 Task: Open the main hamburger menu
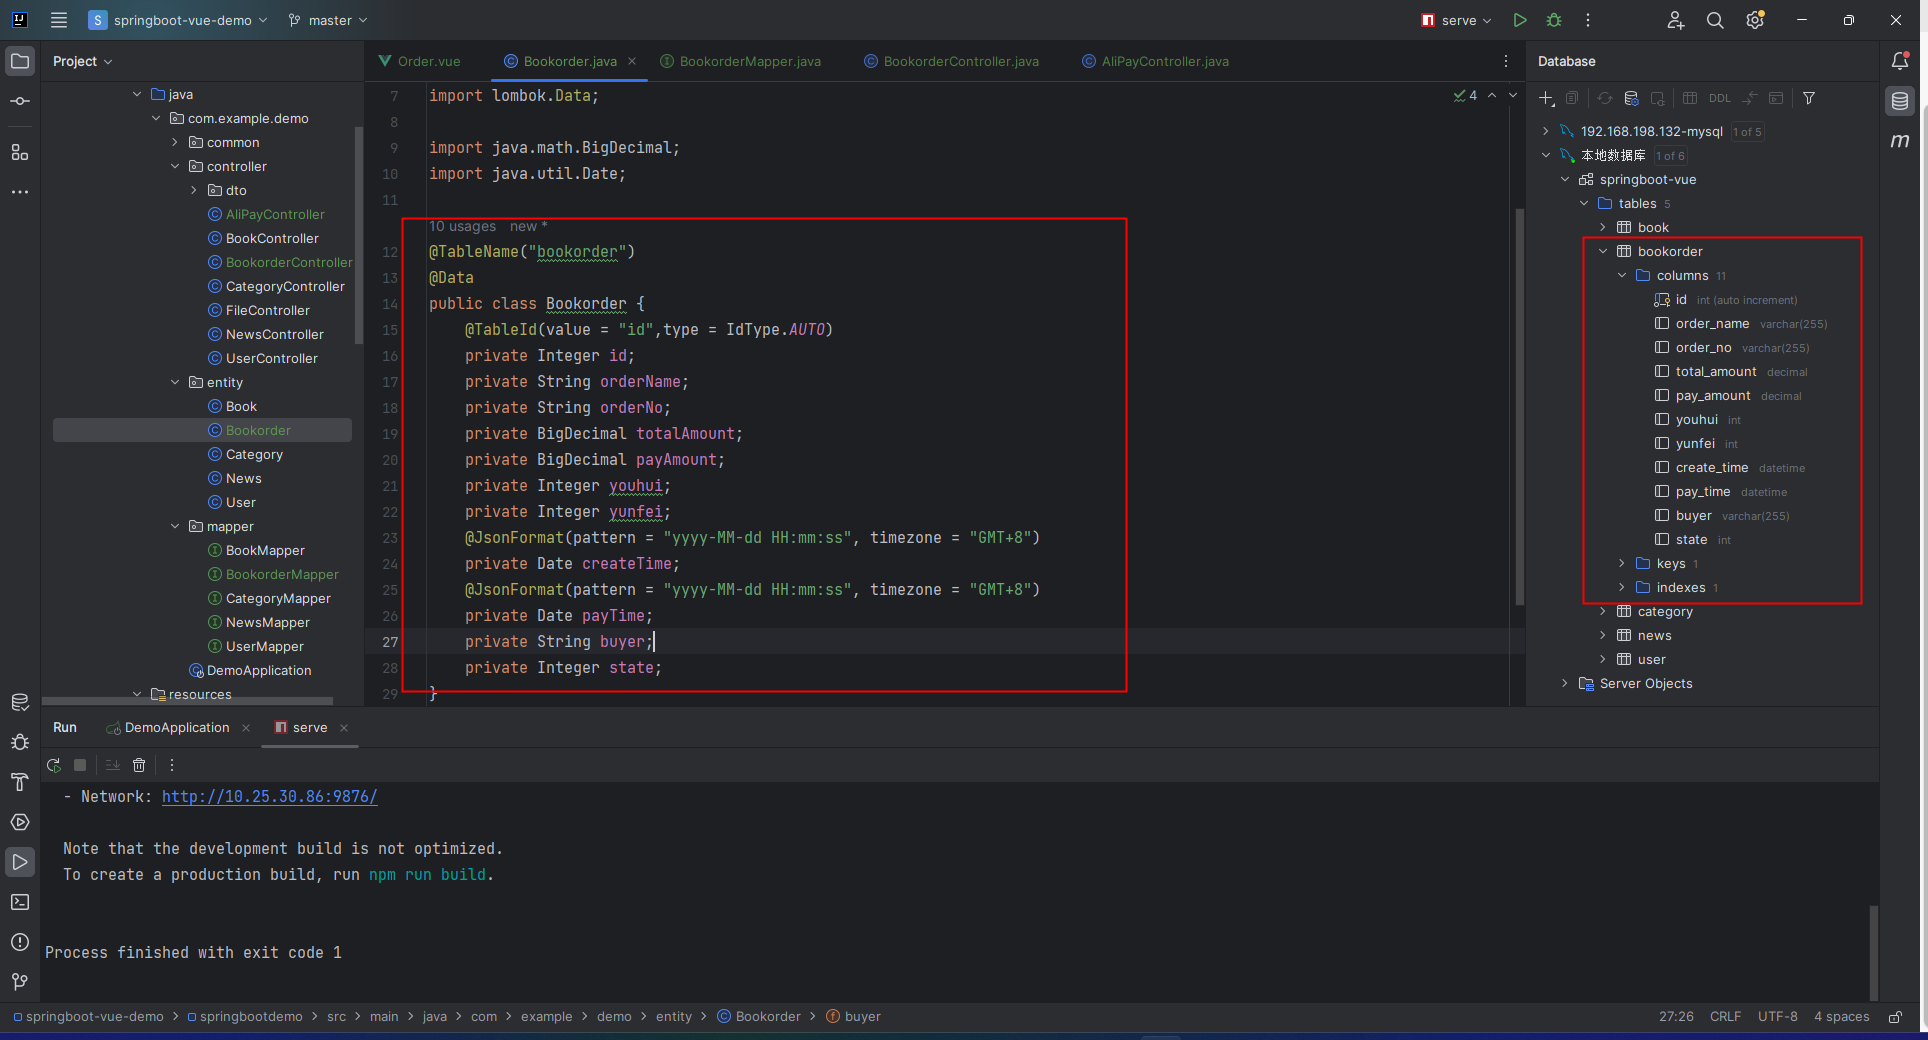59,20
